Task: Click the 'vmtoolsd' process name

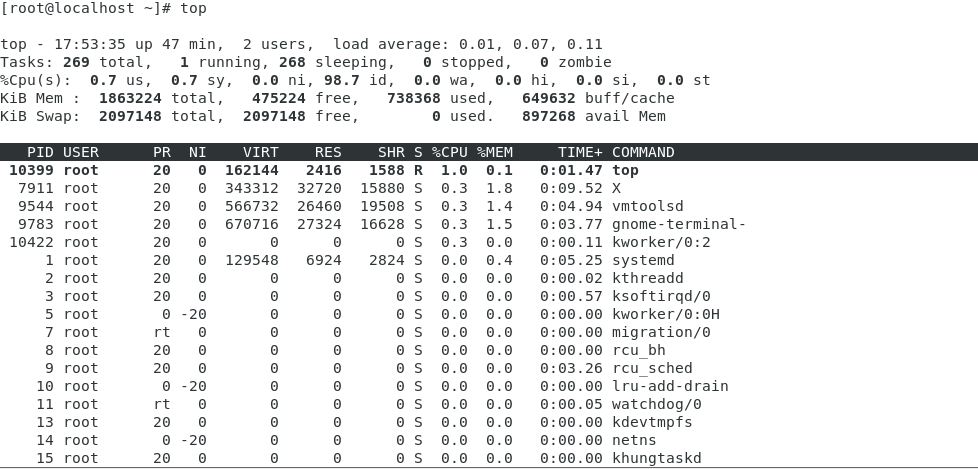Action: coord(648,206)
